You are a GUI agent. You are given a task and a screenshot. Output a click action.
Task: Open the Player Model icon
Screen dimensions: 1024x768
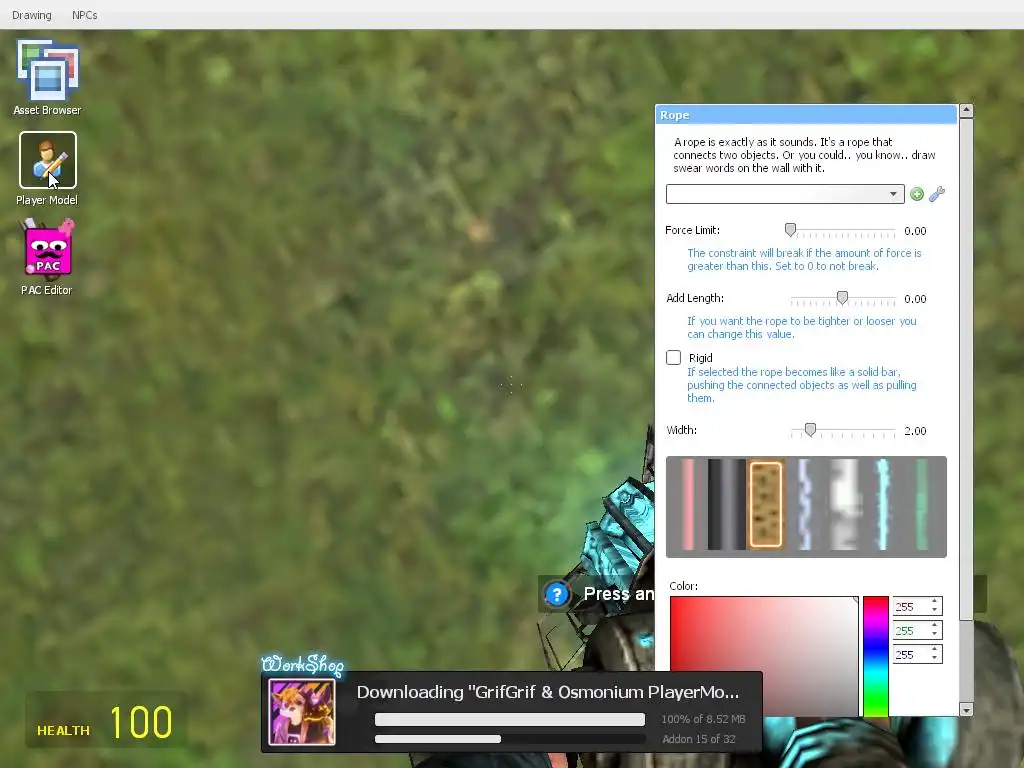tap(48, 169)
